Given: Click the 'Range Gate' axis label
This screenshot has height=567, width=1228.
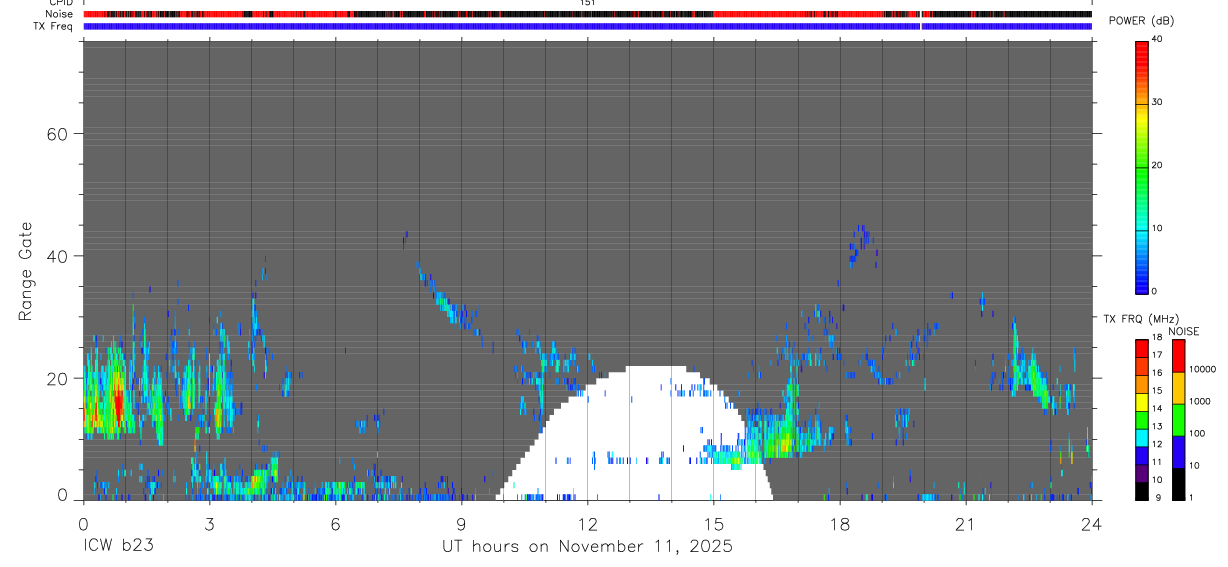Looking at the screenshot, I should point(26,272).
